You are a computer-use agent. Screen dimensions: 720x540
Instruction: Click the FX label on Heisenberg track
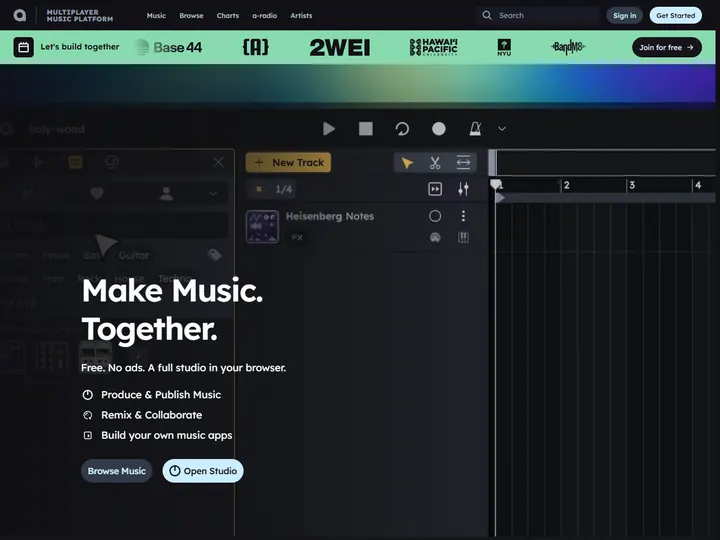(297, 237)
